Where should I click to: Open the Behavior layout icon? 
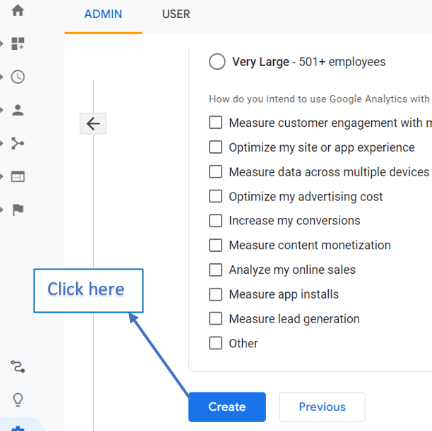coord(18,176)
